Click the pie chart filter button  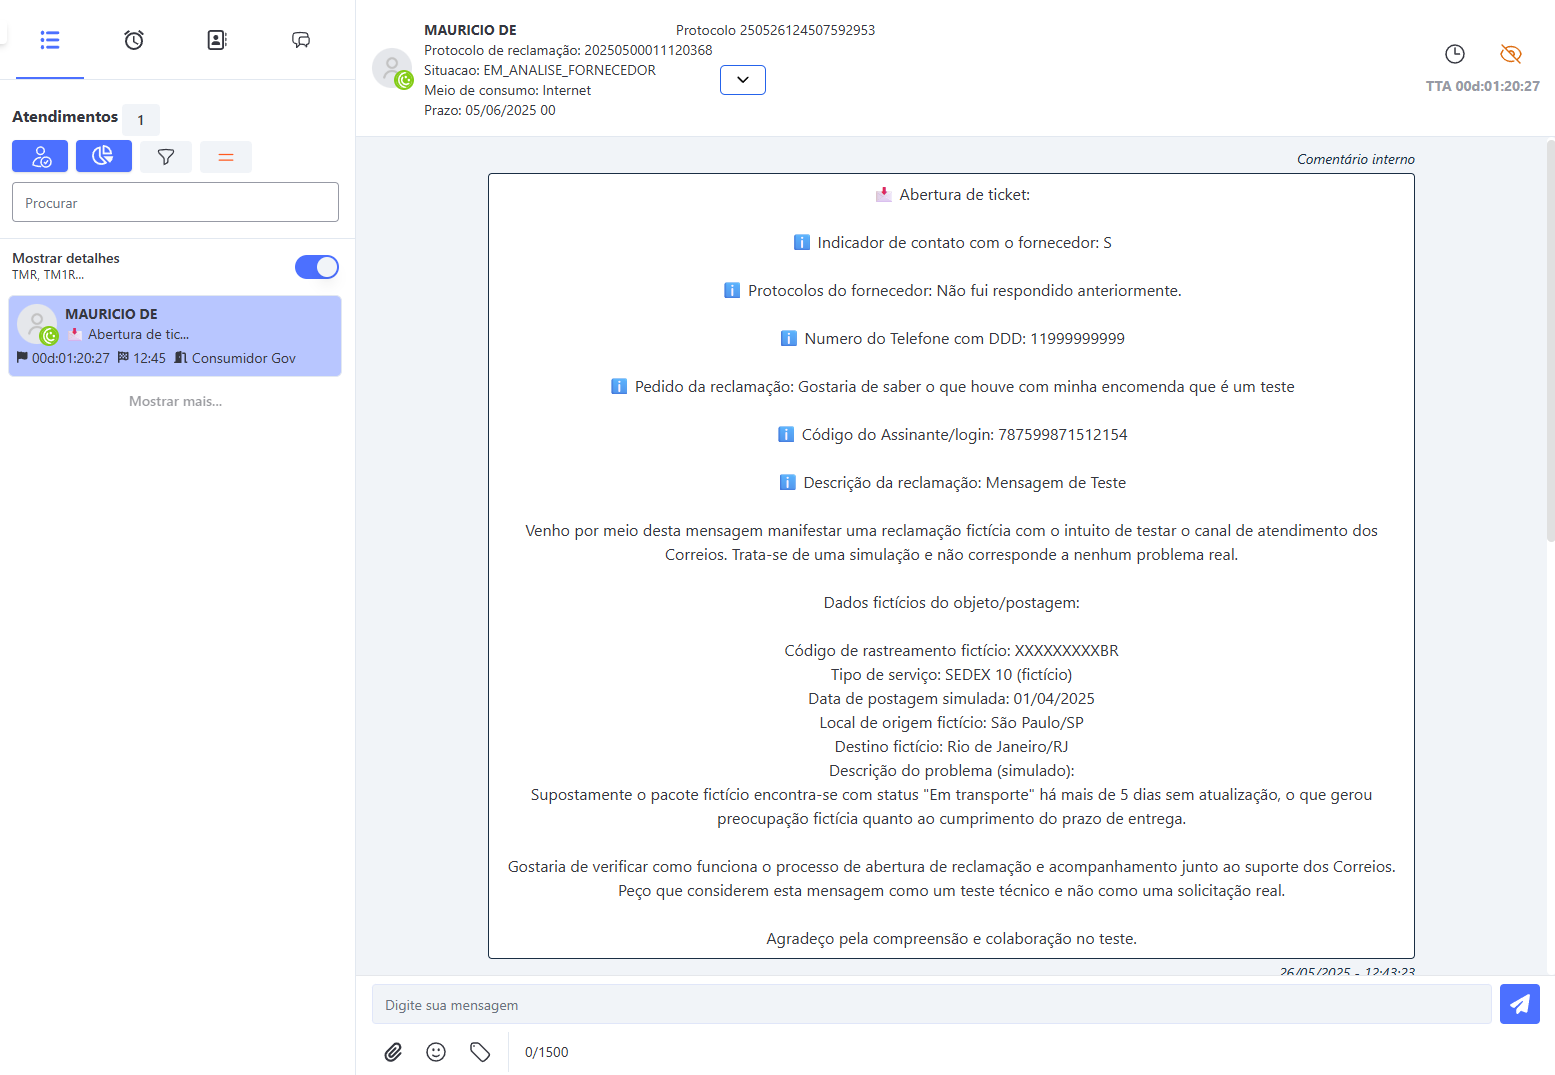(x=104, y=156)
